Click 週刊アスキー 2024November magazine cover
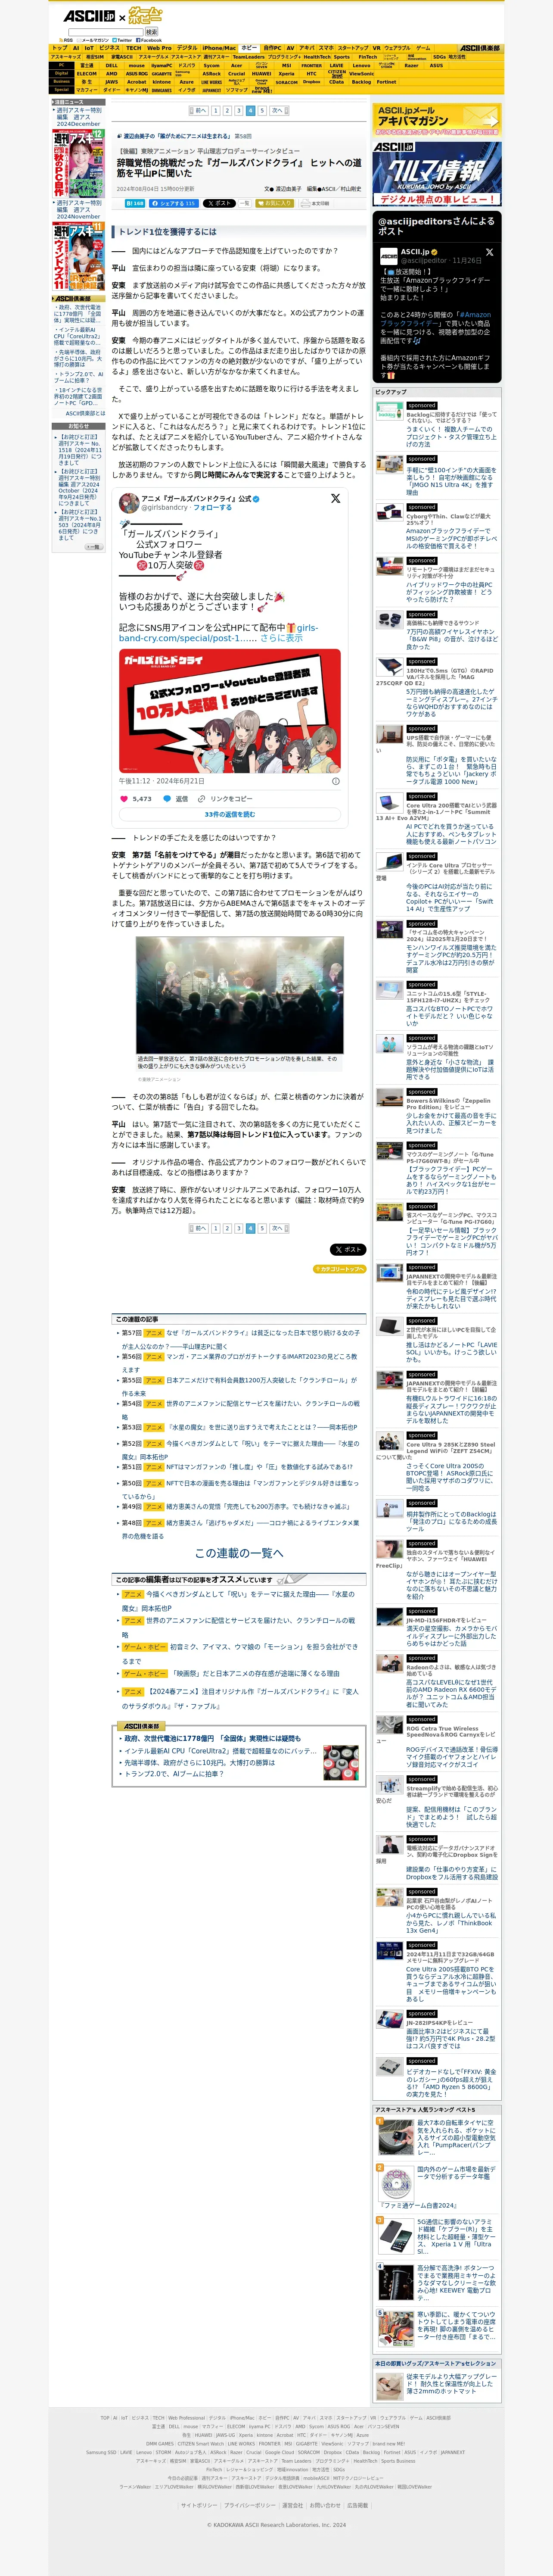 tap(78, 256)
